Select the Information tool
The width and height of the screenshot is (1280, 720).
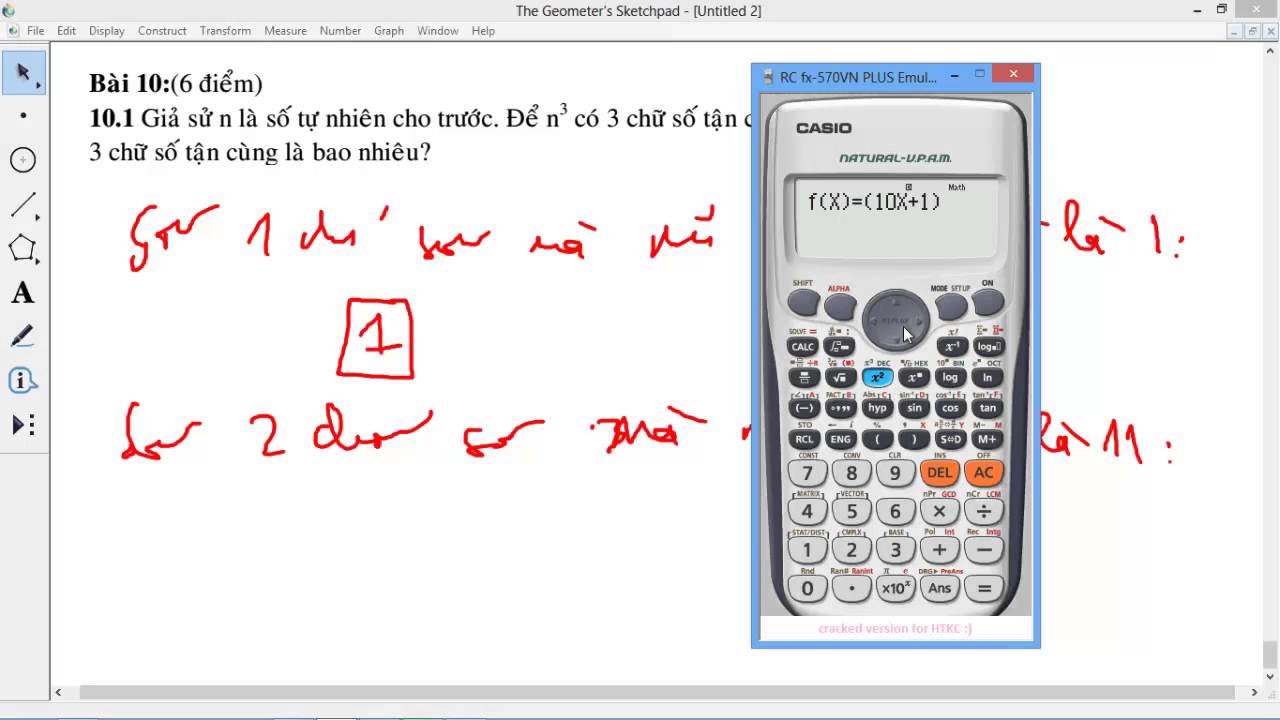[23, 381]
